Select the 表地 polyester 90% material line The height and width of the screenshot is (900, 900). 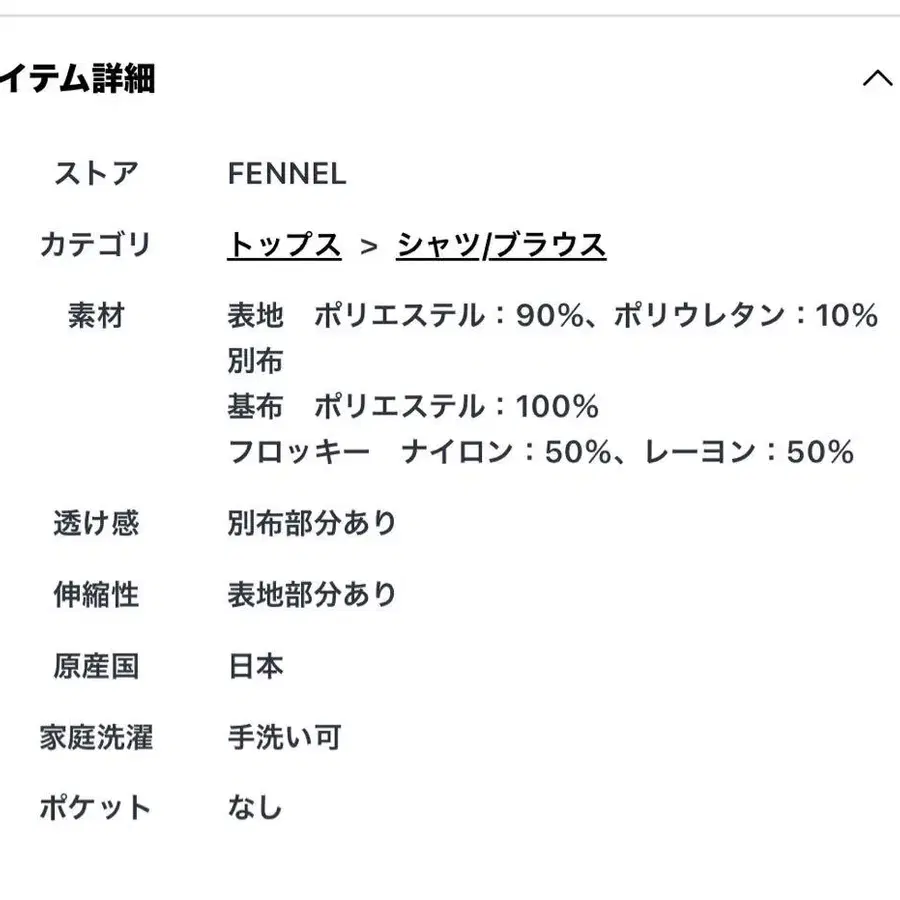pos(552,316)
